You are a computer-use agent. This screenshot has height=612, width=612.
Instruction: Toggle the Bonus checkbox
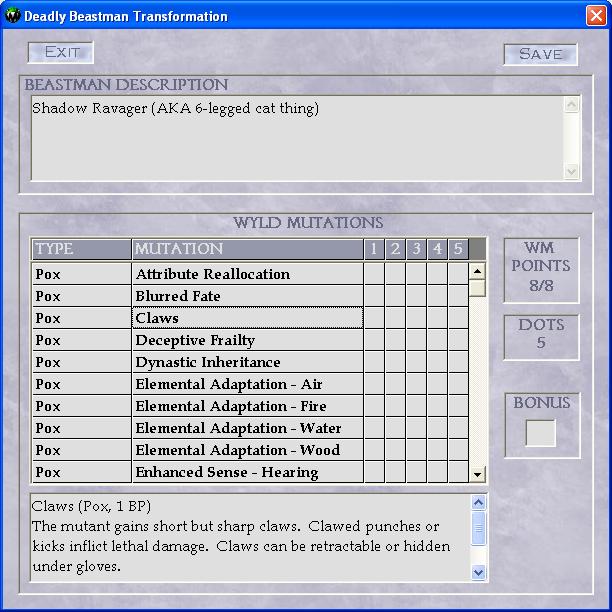[541, 432]
